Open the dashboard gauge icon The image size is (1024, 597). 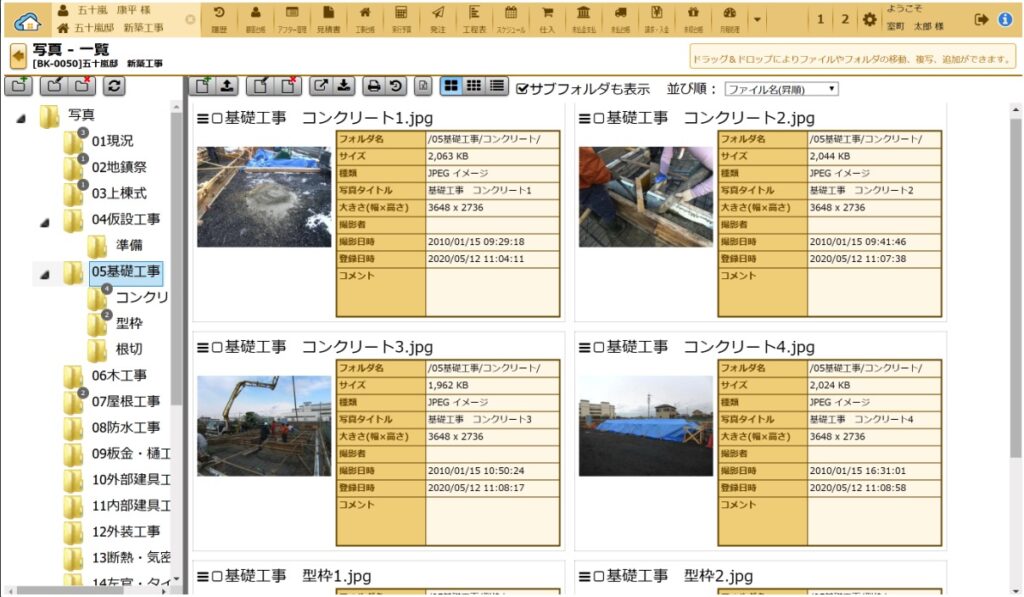(729, 20)
